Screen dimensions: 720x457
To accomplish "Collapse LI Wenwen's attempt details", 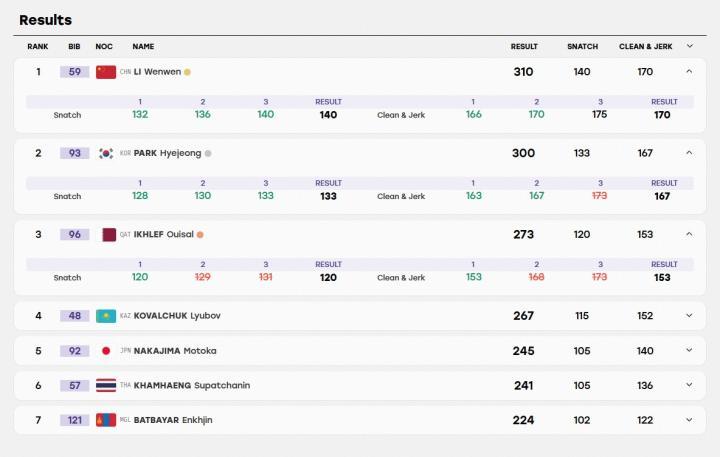I will pos(689,71).
